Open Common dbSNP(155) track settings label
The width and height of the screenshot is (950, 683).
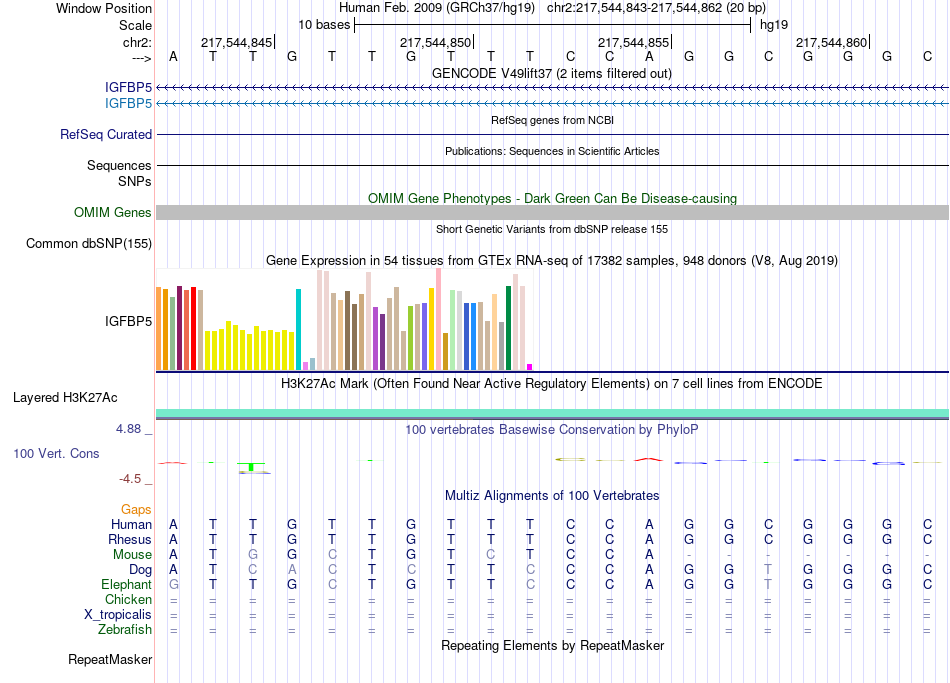(x=88, y=244)
